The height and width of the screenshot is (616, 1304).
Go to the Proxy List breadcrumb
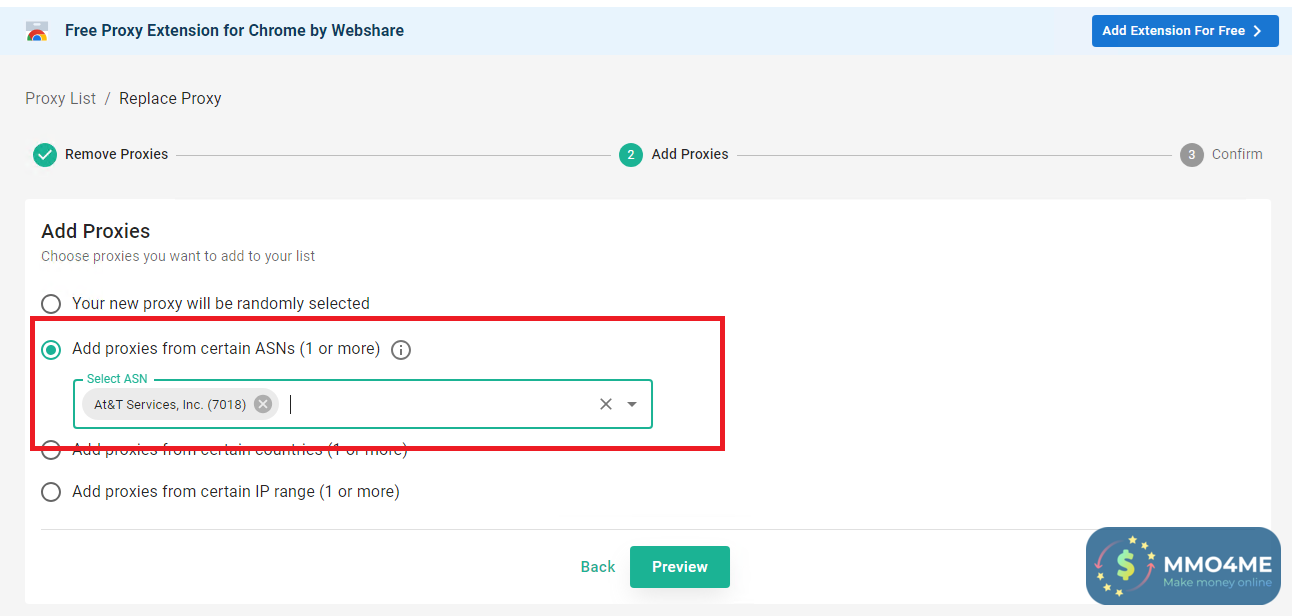pyautogui.click(x=60, y=98)
